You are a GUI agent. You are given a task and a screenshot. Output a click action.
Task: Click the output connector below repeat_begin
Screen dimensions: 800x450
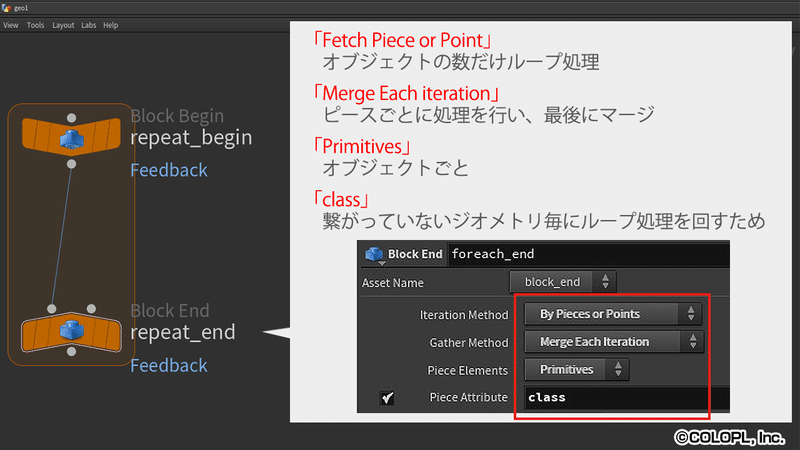(x=71, y=164)
